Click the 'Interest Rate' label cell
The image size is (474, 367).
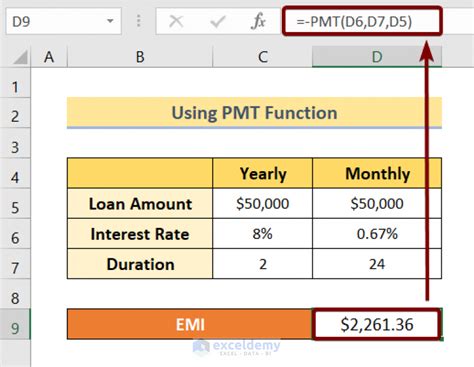click(x=140, y=234)
